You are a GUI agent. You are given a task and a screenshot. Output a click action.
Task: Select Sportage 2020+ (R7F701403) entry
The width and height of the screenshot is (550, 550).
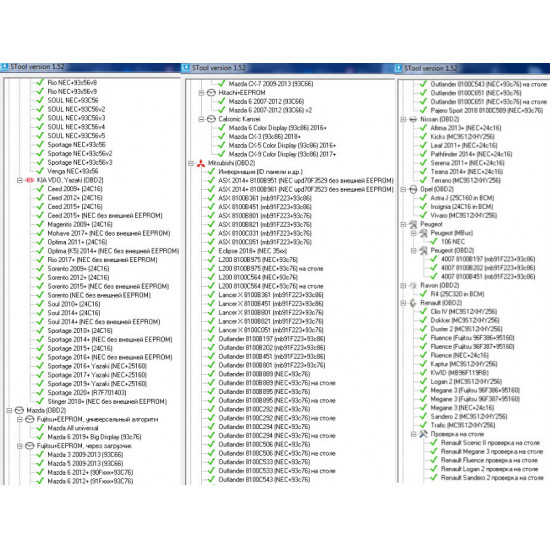(x=87, y=393)
